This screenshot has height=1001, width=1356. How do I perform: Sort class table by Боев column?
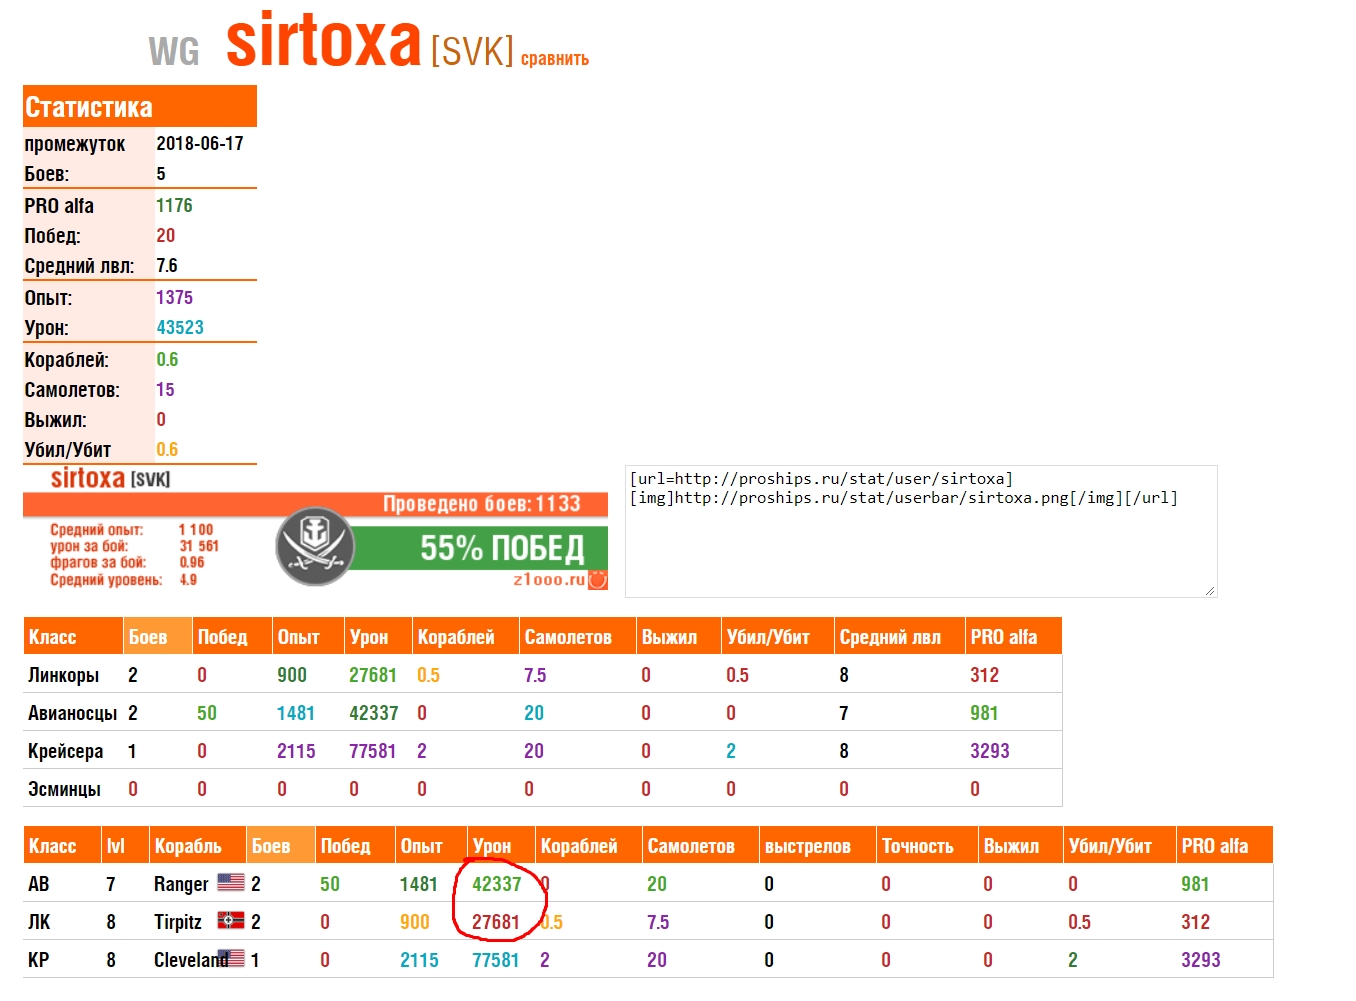(158, 637)
